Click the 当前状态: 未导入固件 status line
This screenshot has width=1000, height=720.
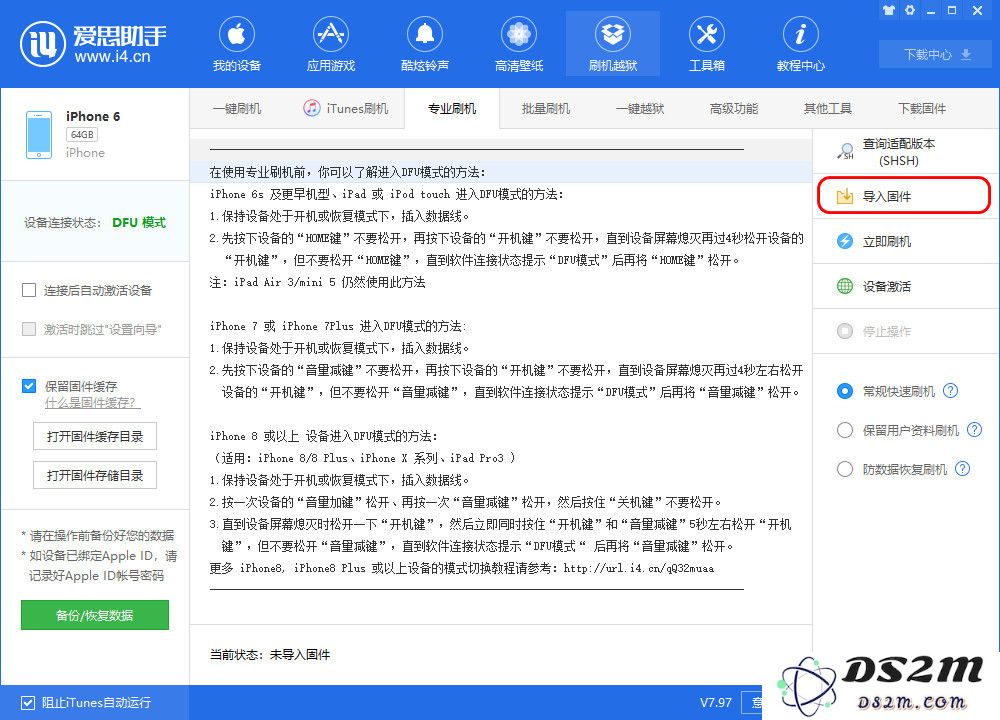tap(270, 654)
